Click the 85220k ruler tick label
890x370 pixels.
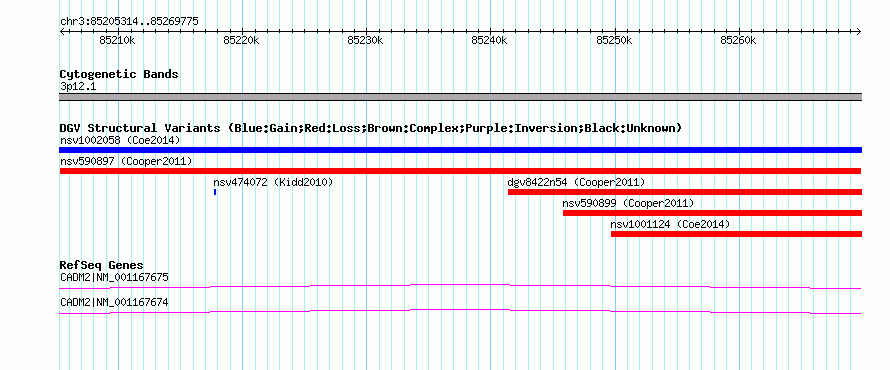tap(241, 40)
